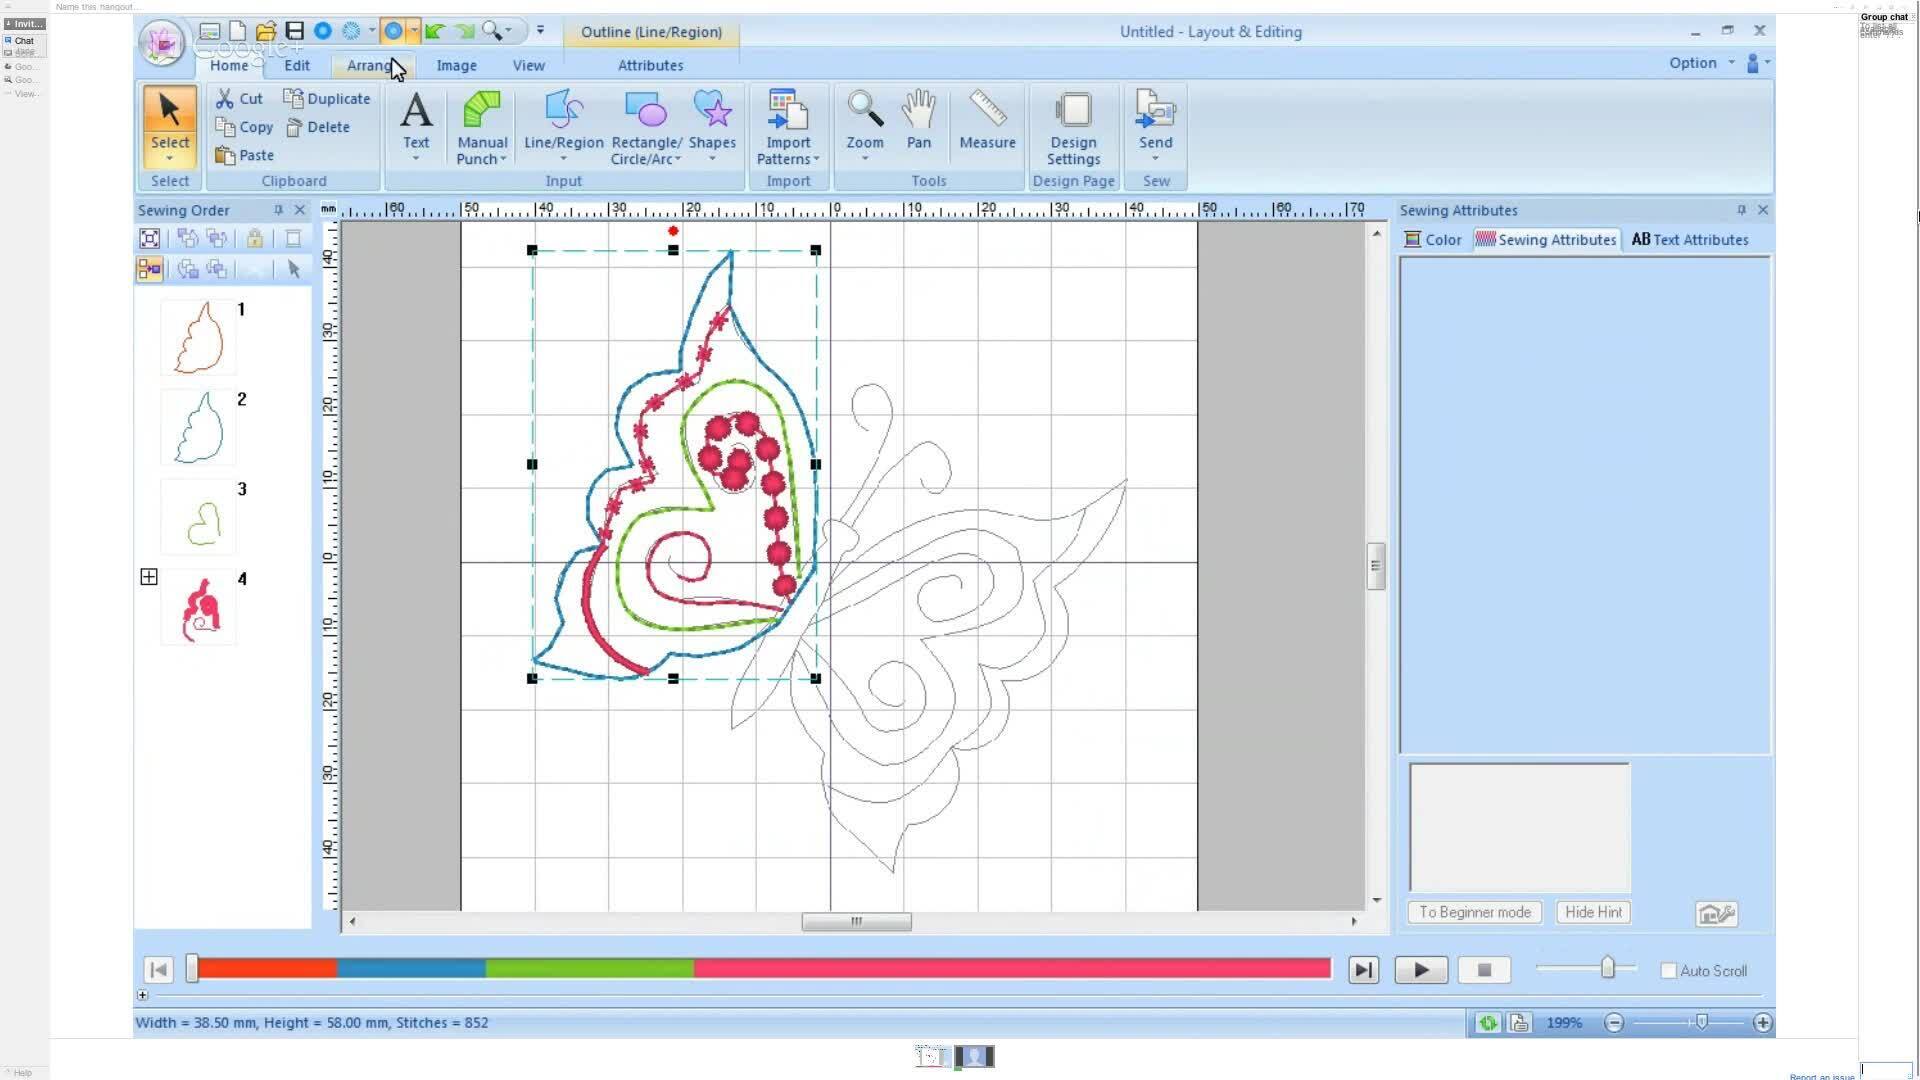Switch to the Image ribbon tab
Viewport: 1920px width, 1080px height.
[456, 65]
